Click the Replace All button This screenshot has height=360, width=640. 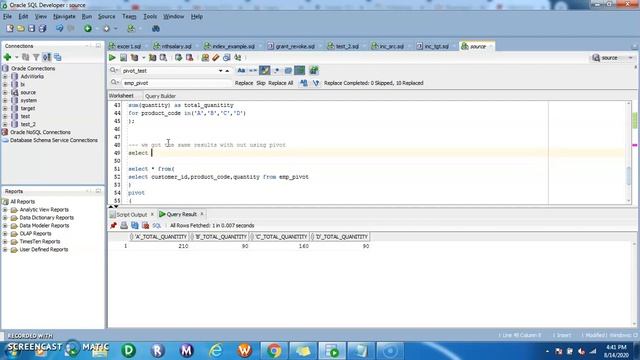point(281,83)
